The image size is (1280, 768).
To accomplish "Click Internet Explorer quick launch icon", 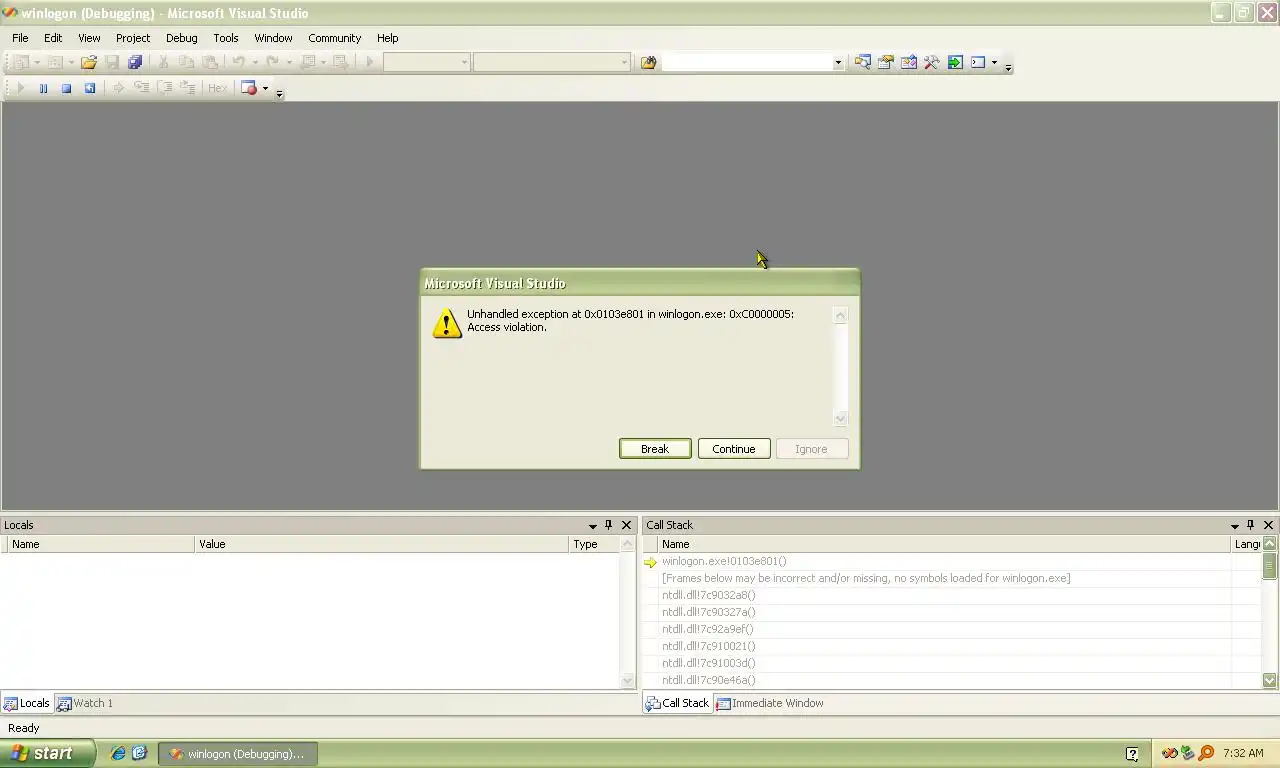I will [118, 753].
